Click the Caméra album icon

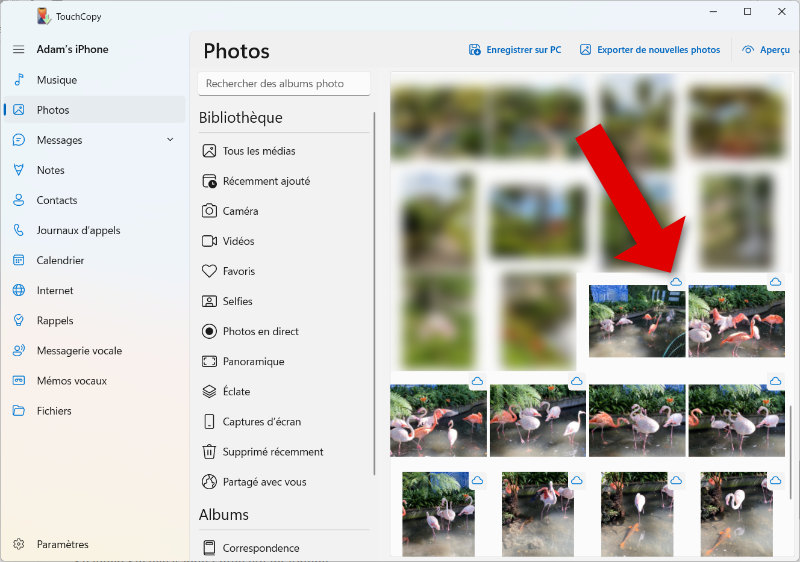tap(209, 211)
